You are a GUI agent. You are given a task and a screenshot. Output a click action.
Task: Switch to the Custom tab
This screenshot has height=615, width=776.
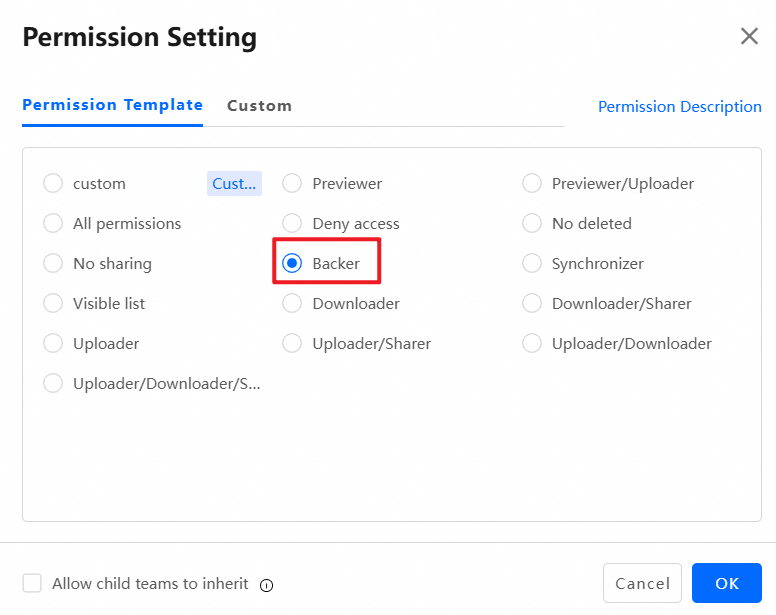(259, 105)
